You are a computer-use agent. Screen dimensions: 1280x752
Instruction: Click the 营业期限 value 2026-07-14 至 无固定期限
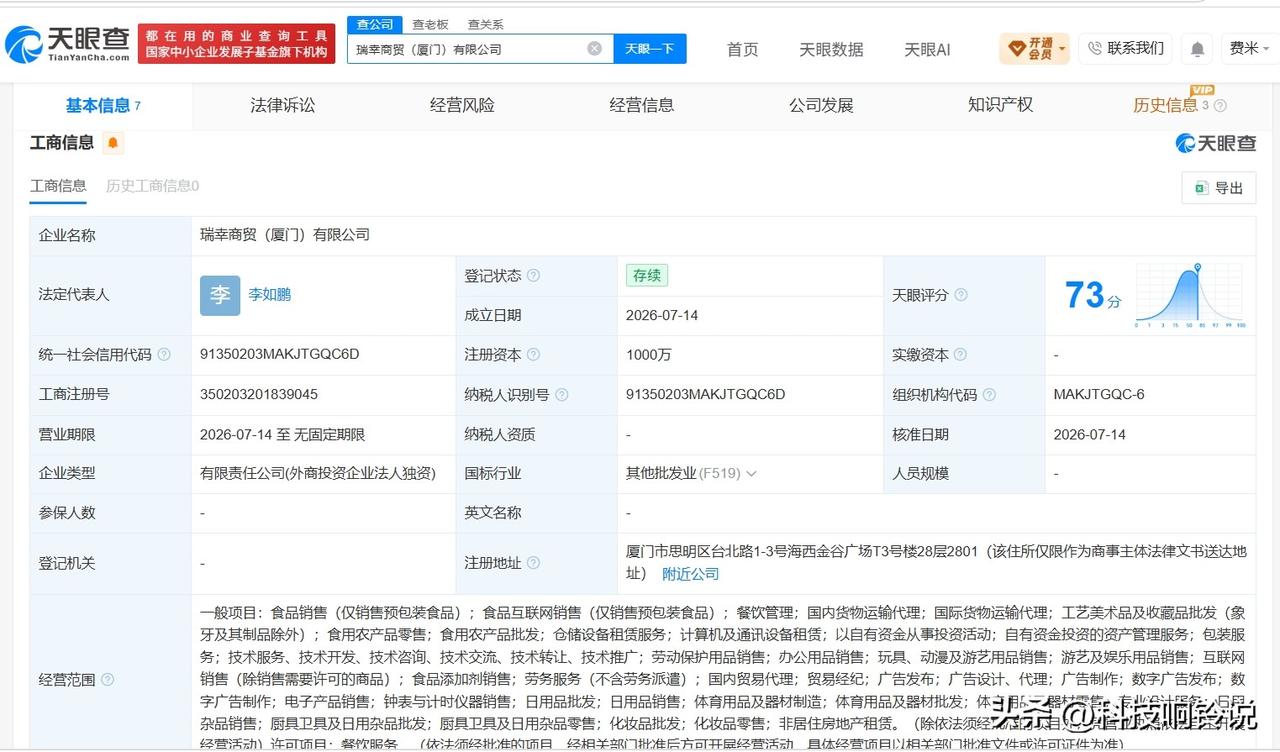283,435
